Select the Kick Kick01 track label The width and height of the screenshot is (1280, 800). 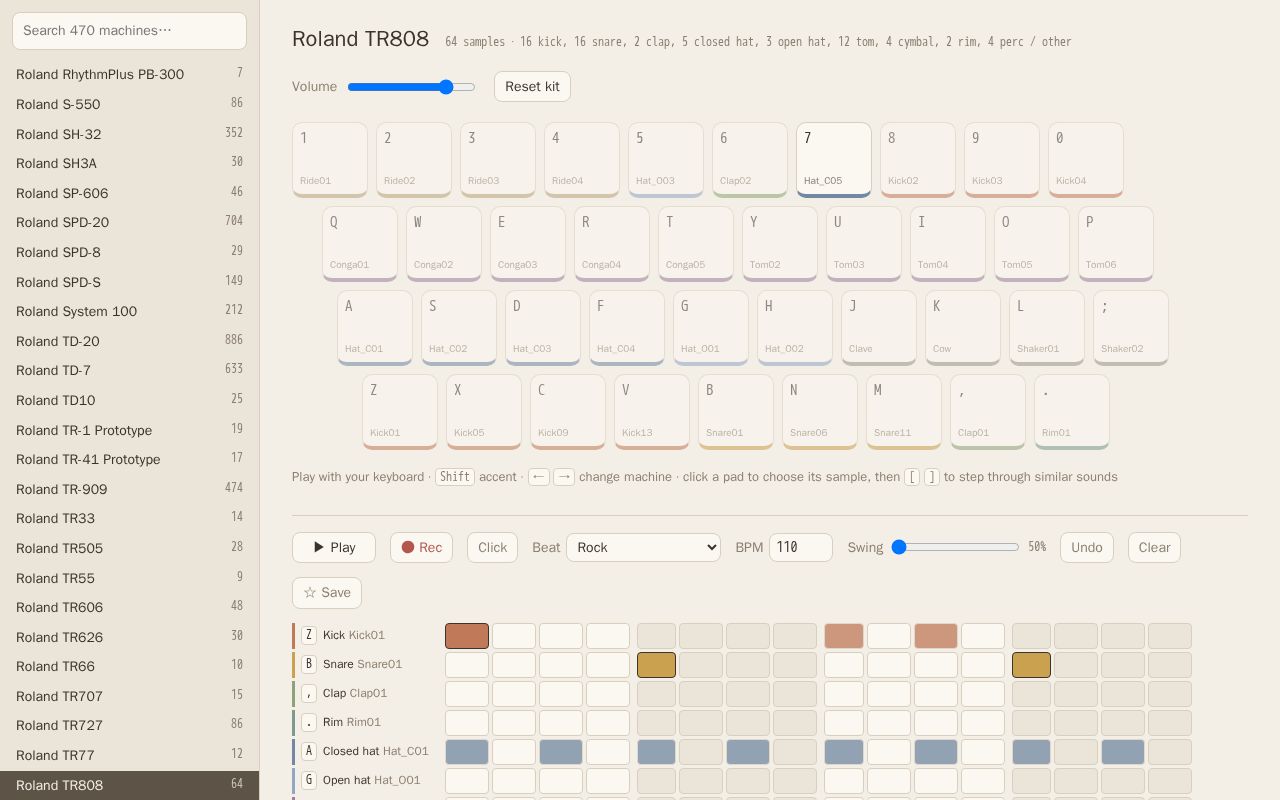click(x=354, y=635)
